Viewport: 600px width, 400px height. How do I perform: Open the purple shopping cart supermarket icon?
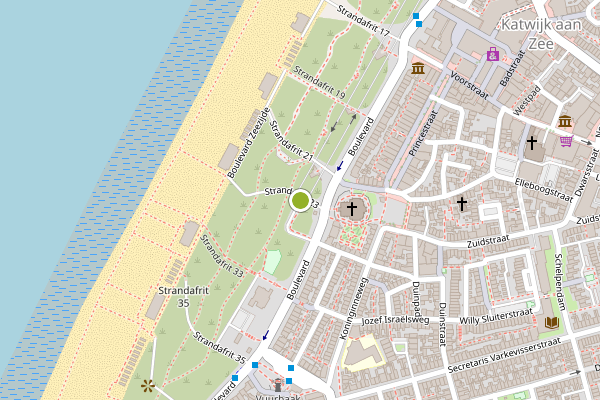click(x=567, y=141)
